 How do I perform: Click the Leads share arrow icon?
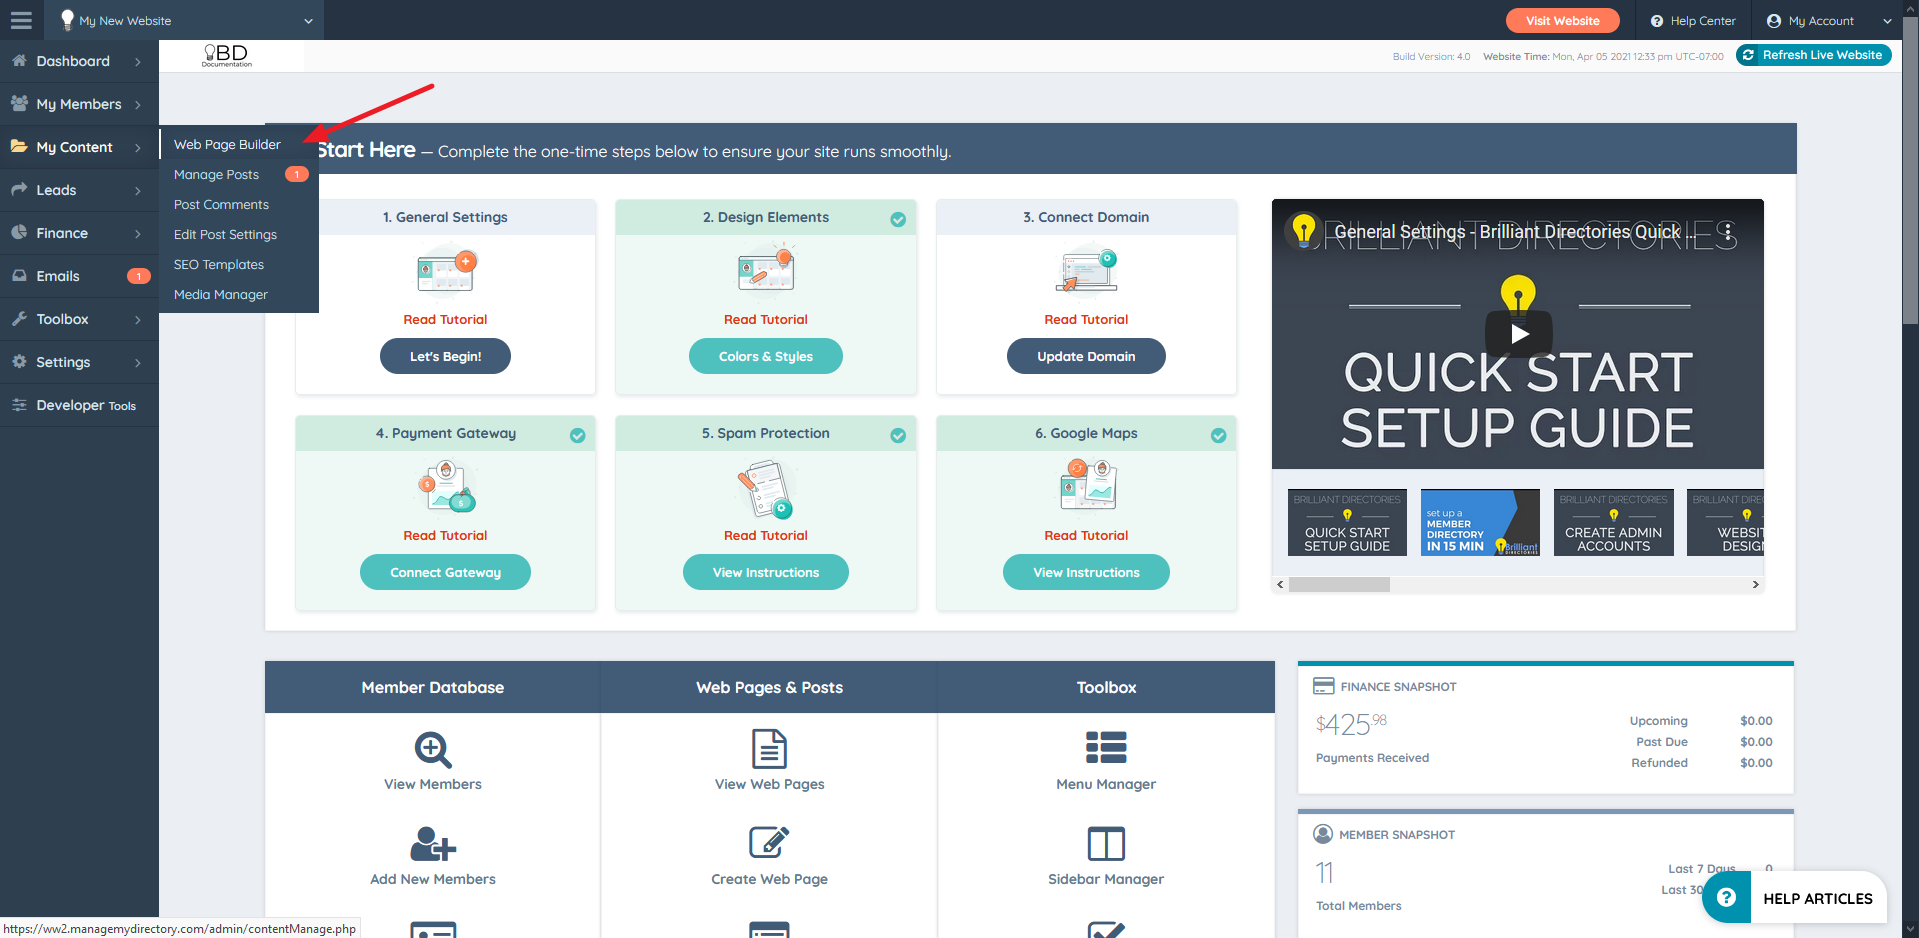(19, 190)
